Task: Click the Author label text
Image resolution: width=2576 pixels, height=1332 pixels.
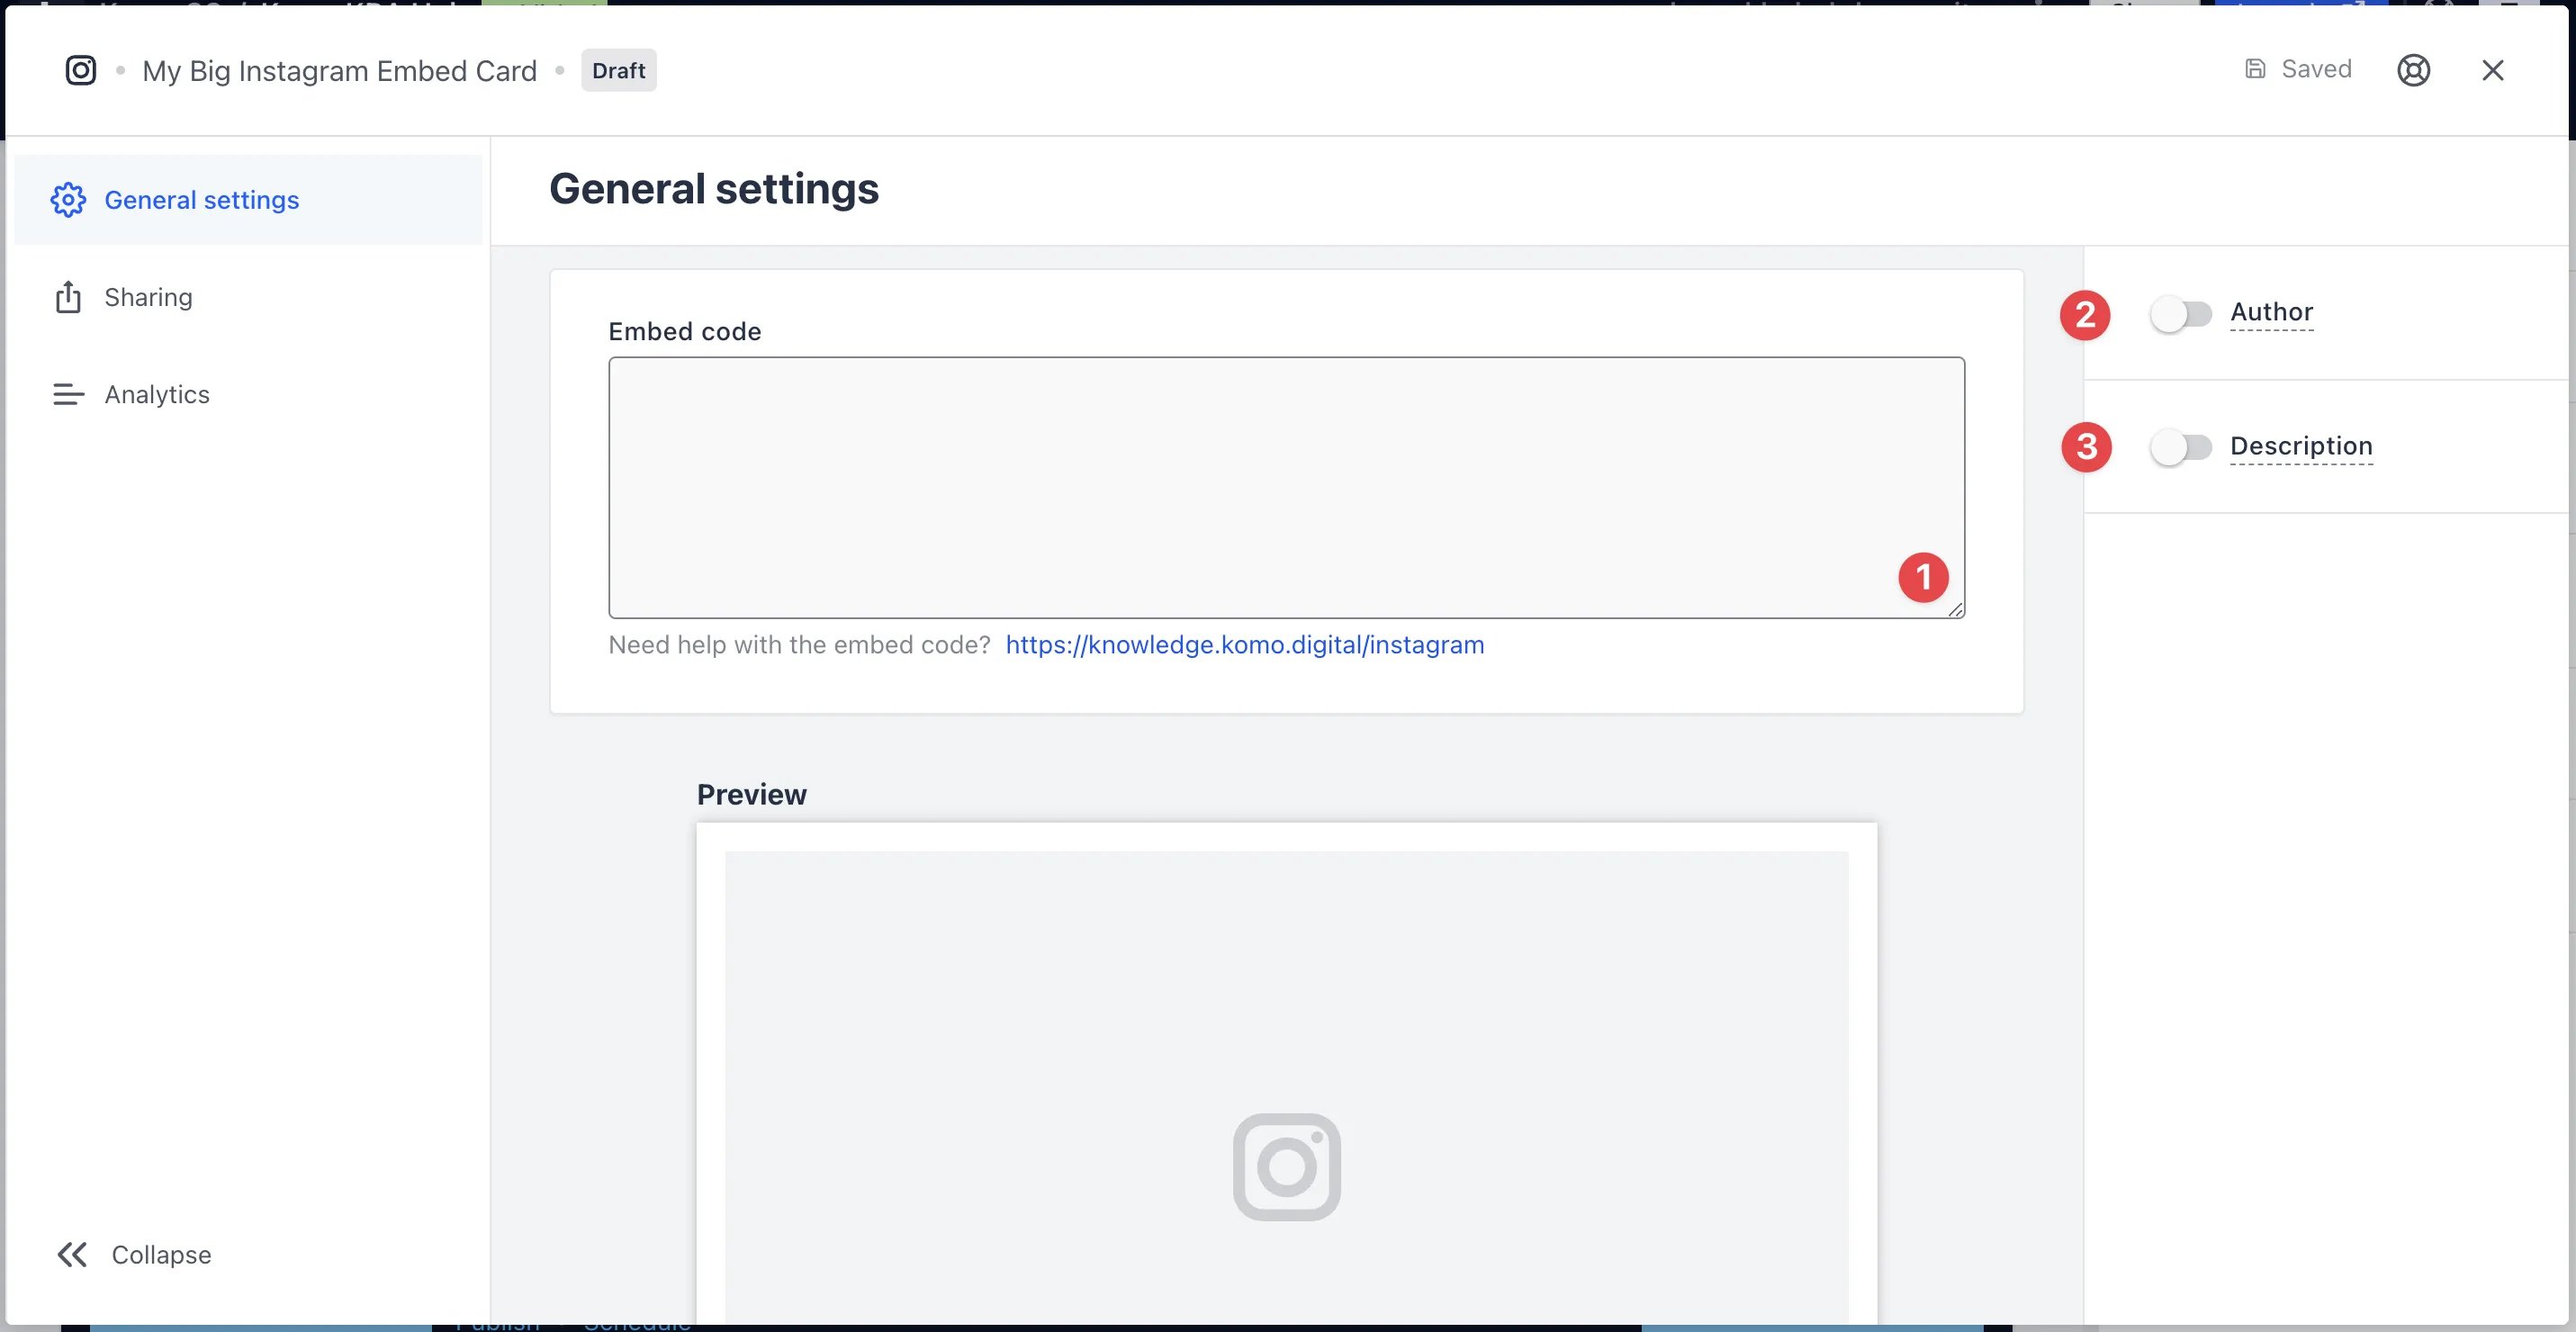Action: (x=2271, y=312)
